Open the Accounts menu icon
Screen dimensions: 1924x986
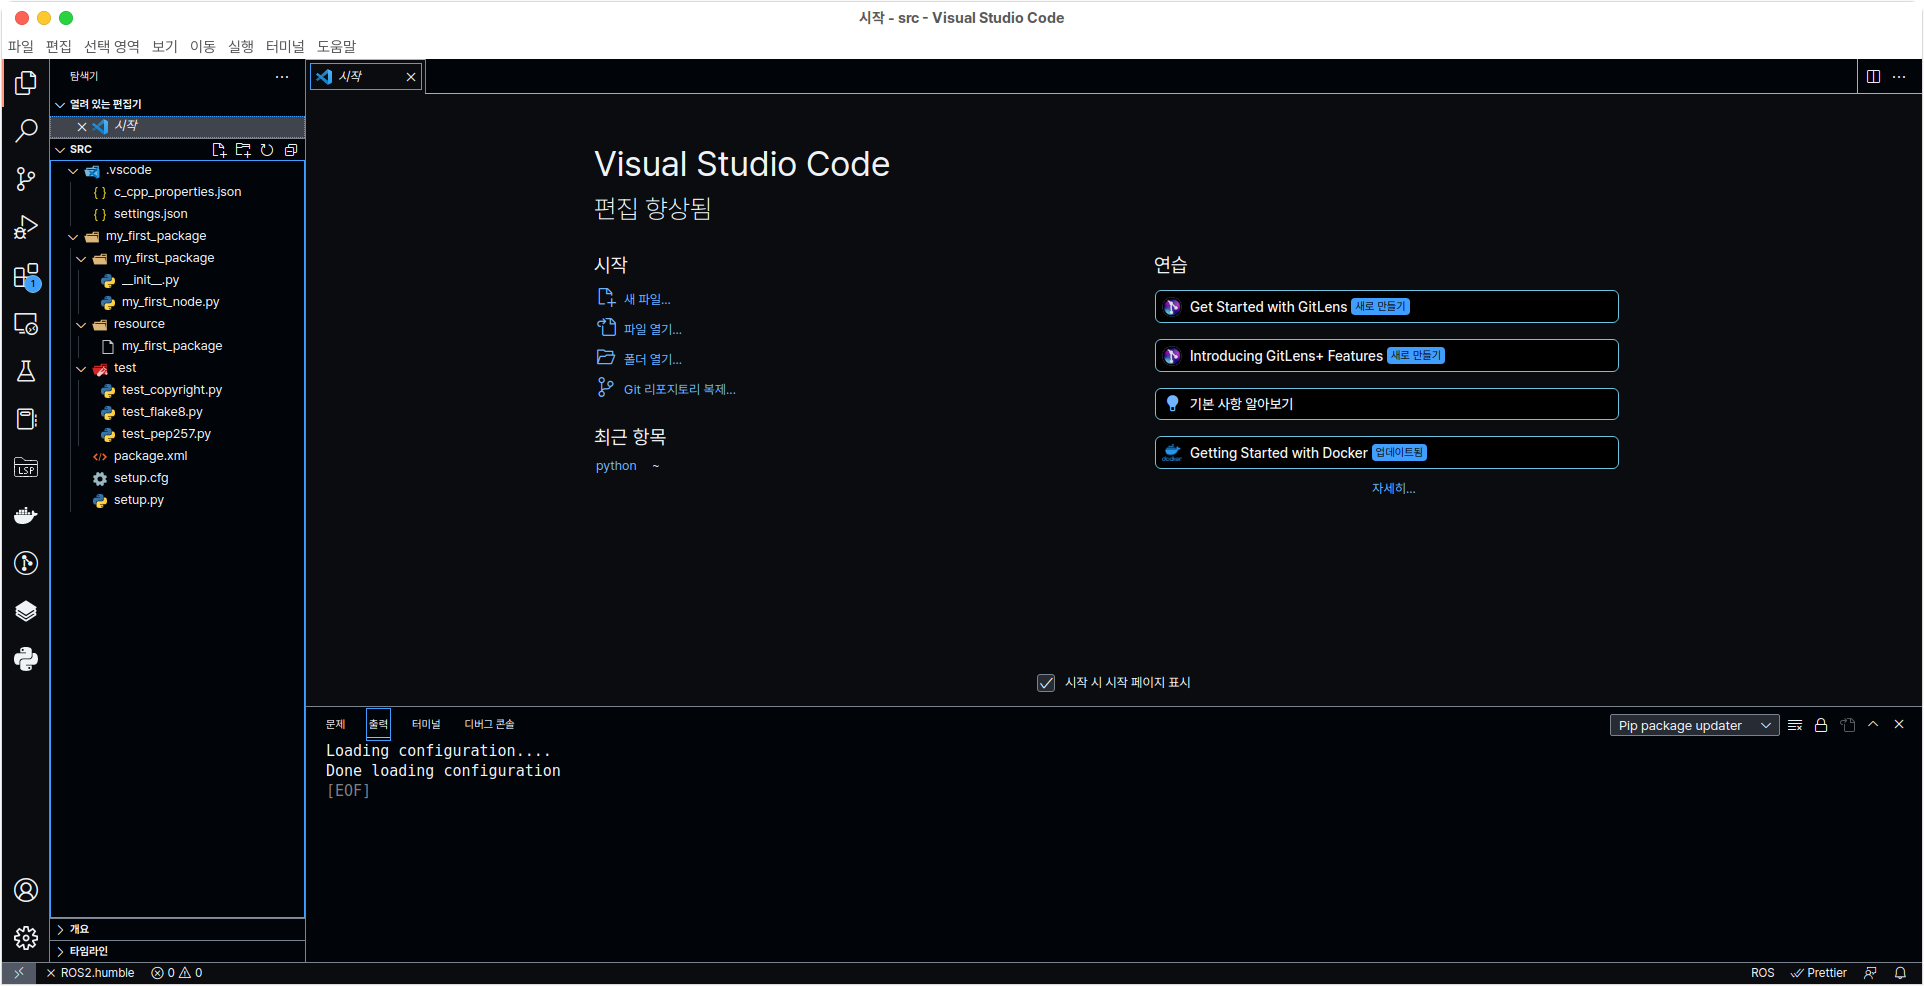(26, 890)
